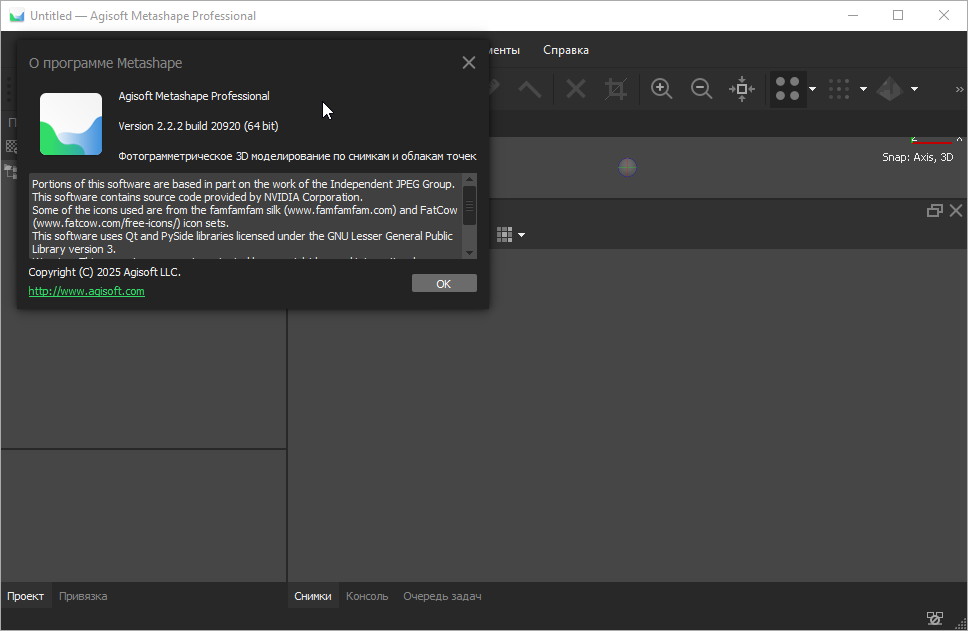Screen dimensions: 968x631
Task: Switch to the Привязка tab
Action: pyautogui.click(x=83, y=596)
